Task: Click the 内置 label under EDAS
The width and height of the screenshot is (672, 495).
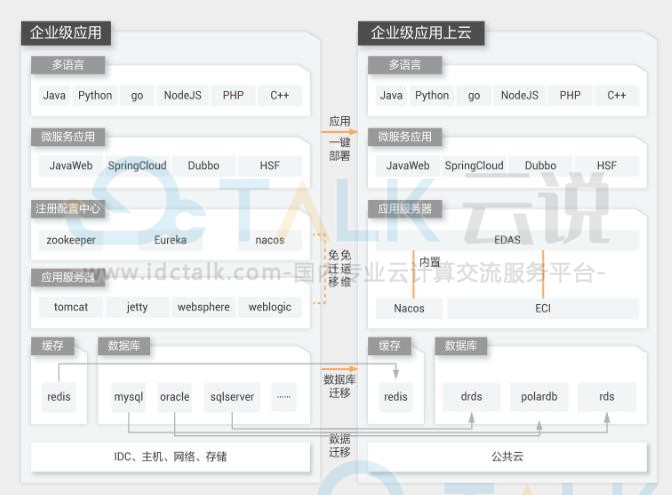Action: click(x=430, y=262)
